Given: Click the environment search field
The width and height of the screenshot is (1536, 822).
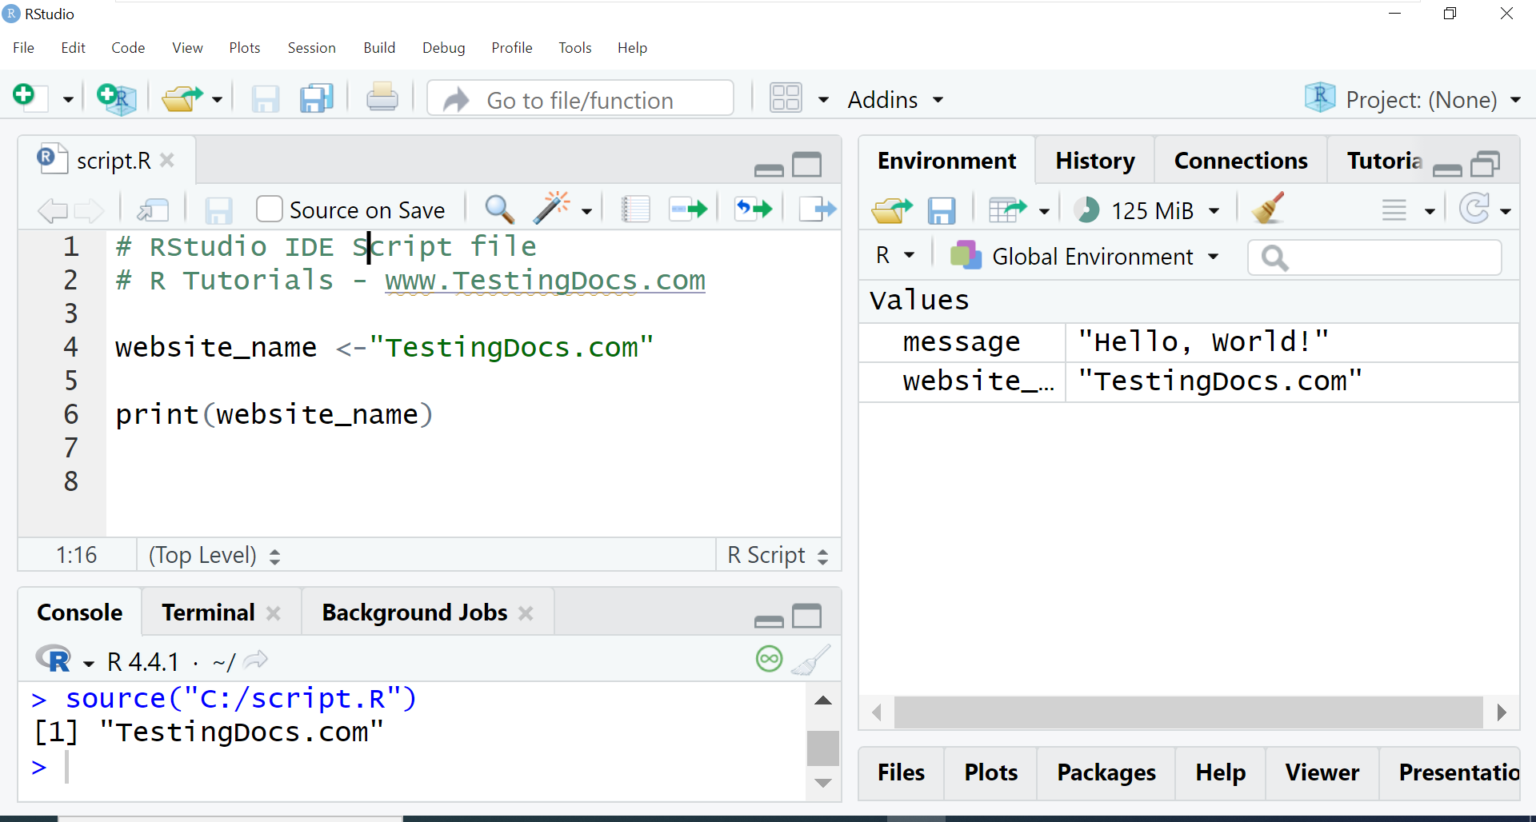Looking at the screenshot, I should click(1374, 257).
